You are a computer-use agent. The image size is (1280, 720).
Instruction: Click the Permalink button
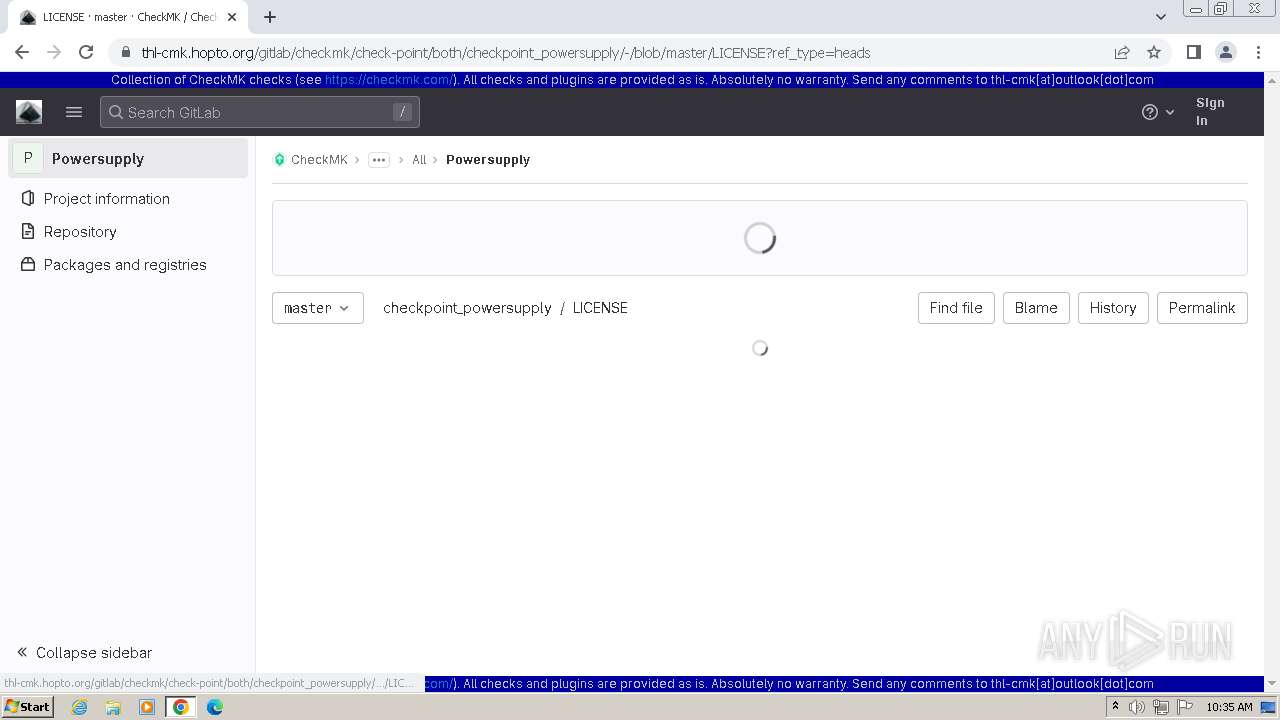coord(1202,308)
